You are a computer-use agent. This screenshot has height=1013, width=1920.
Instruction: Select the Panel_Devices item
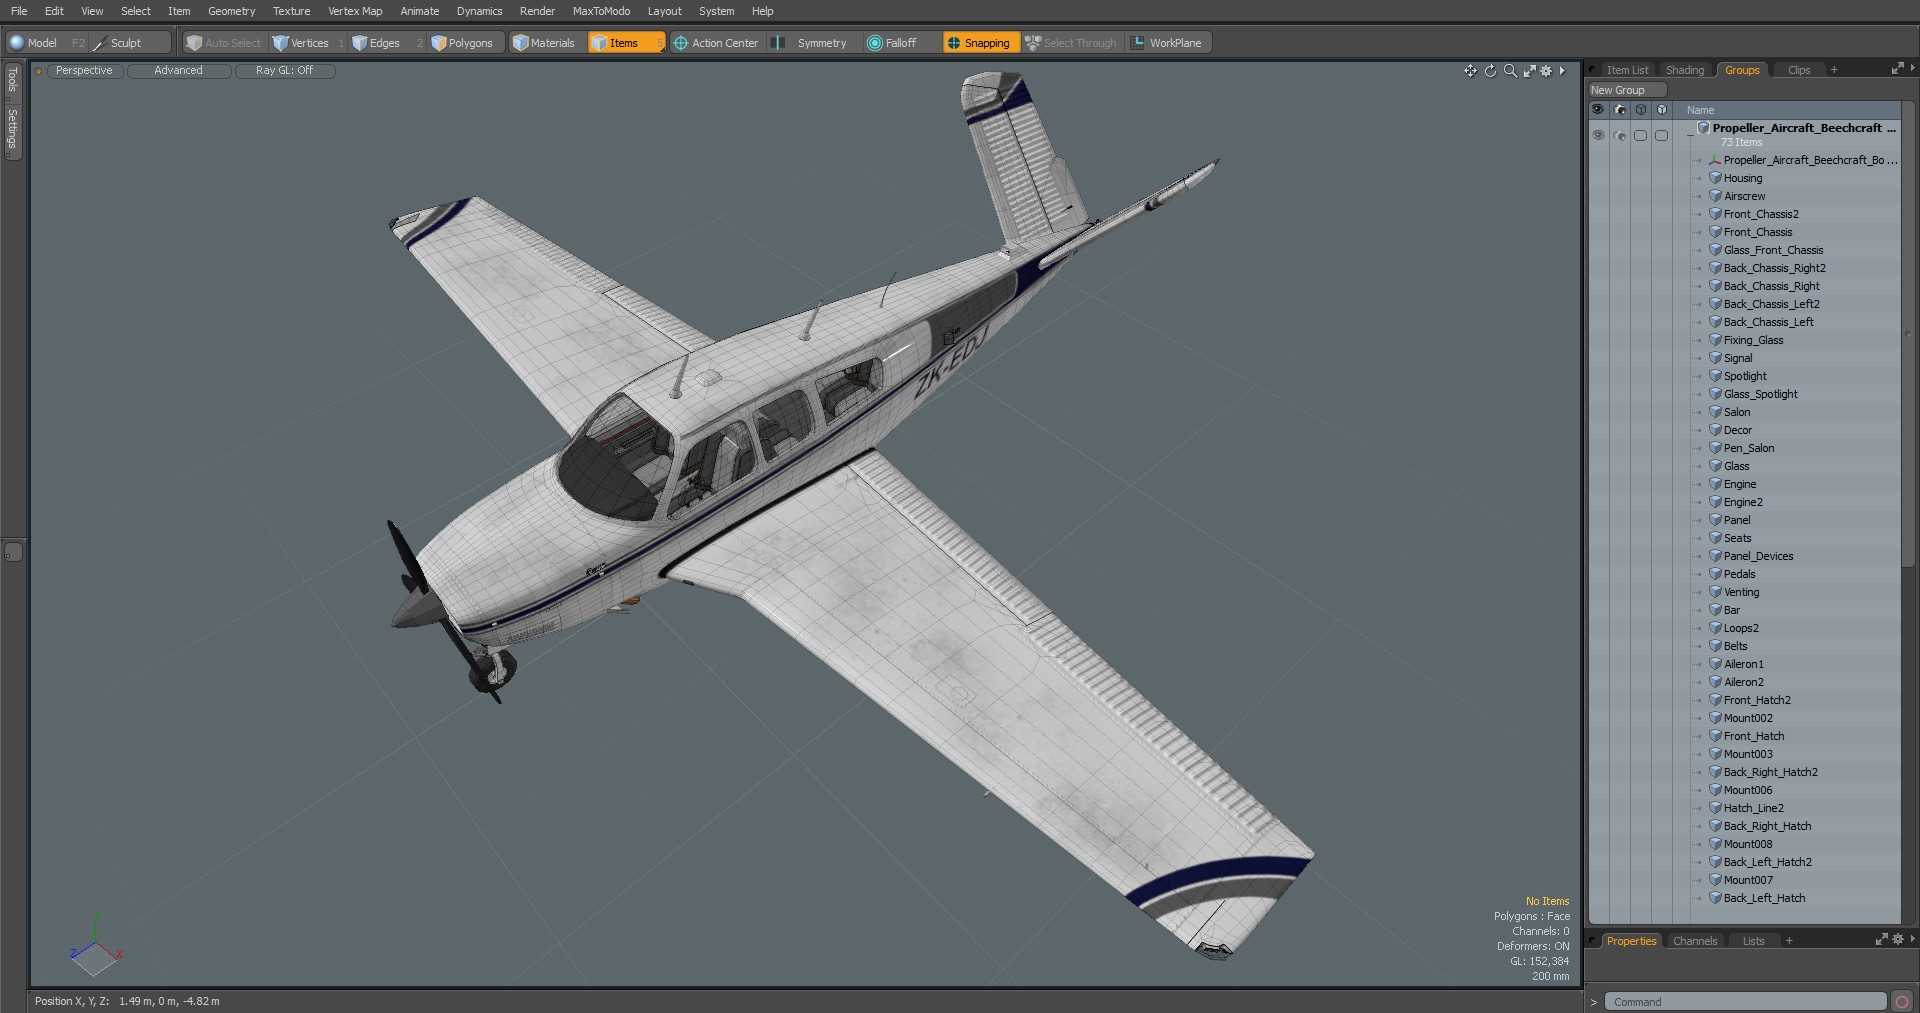pyautogui.click(x=1758, y=556)
